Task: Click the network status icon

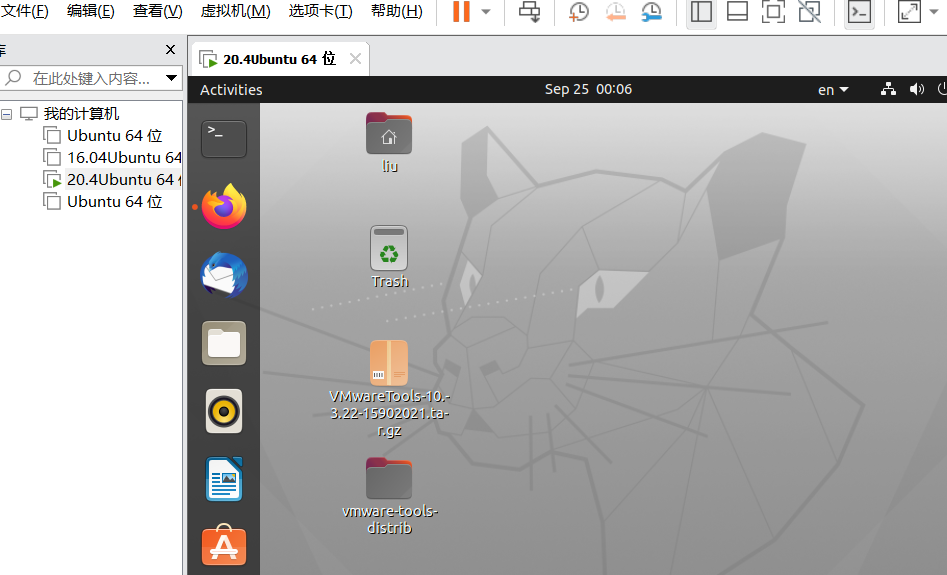Action: click(888, 89)
